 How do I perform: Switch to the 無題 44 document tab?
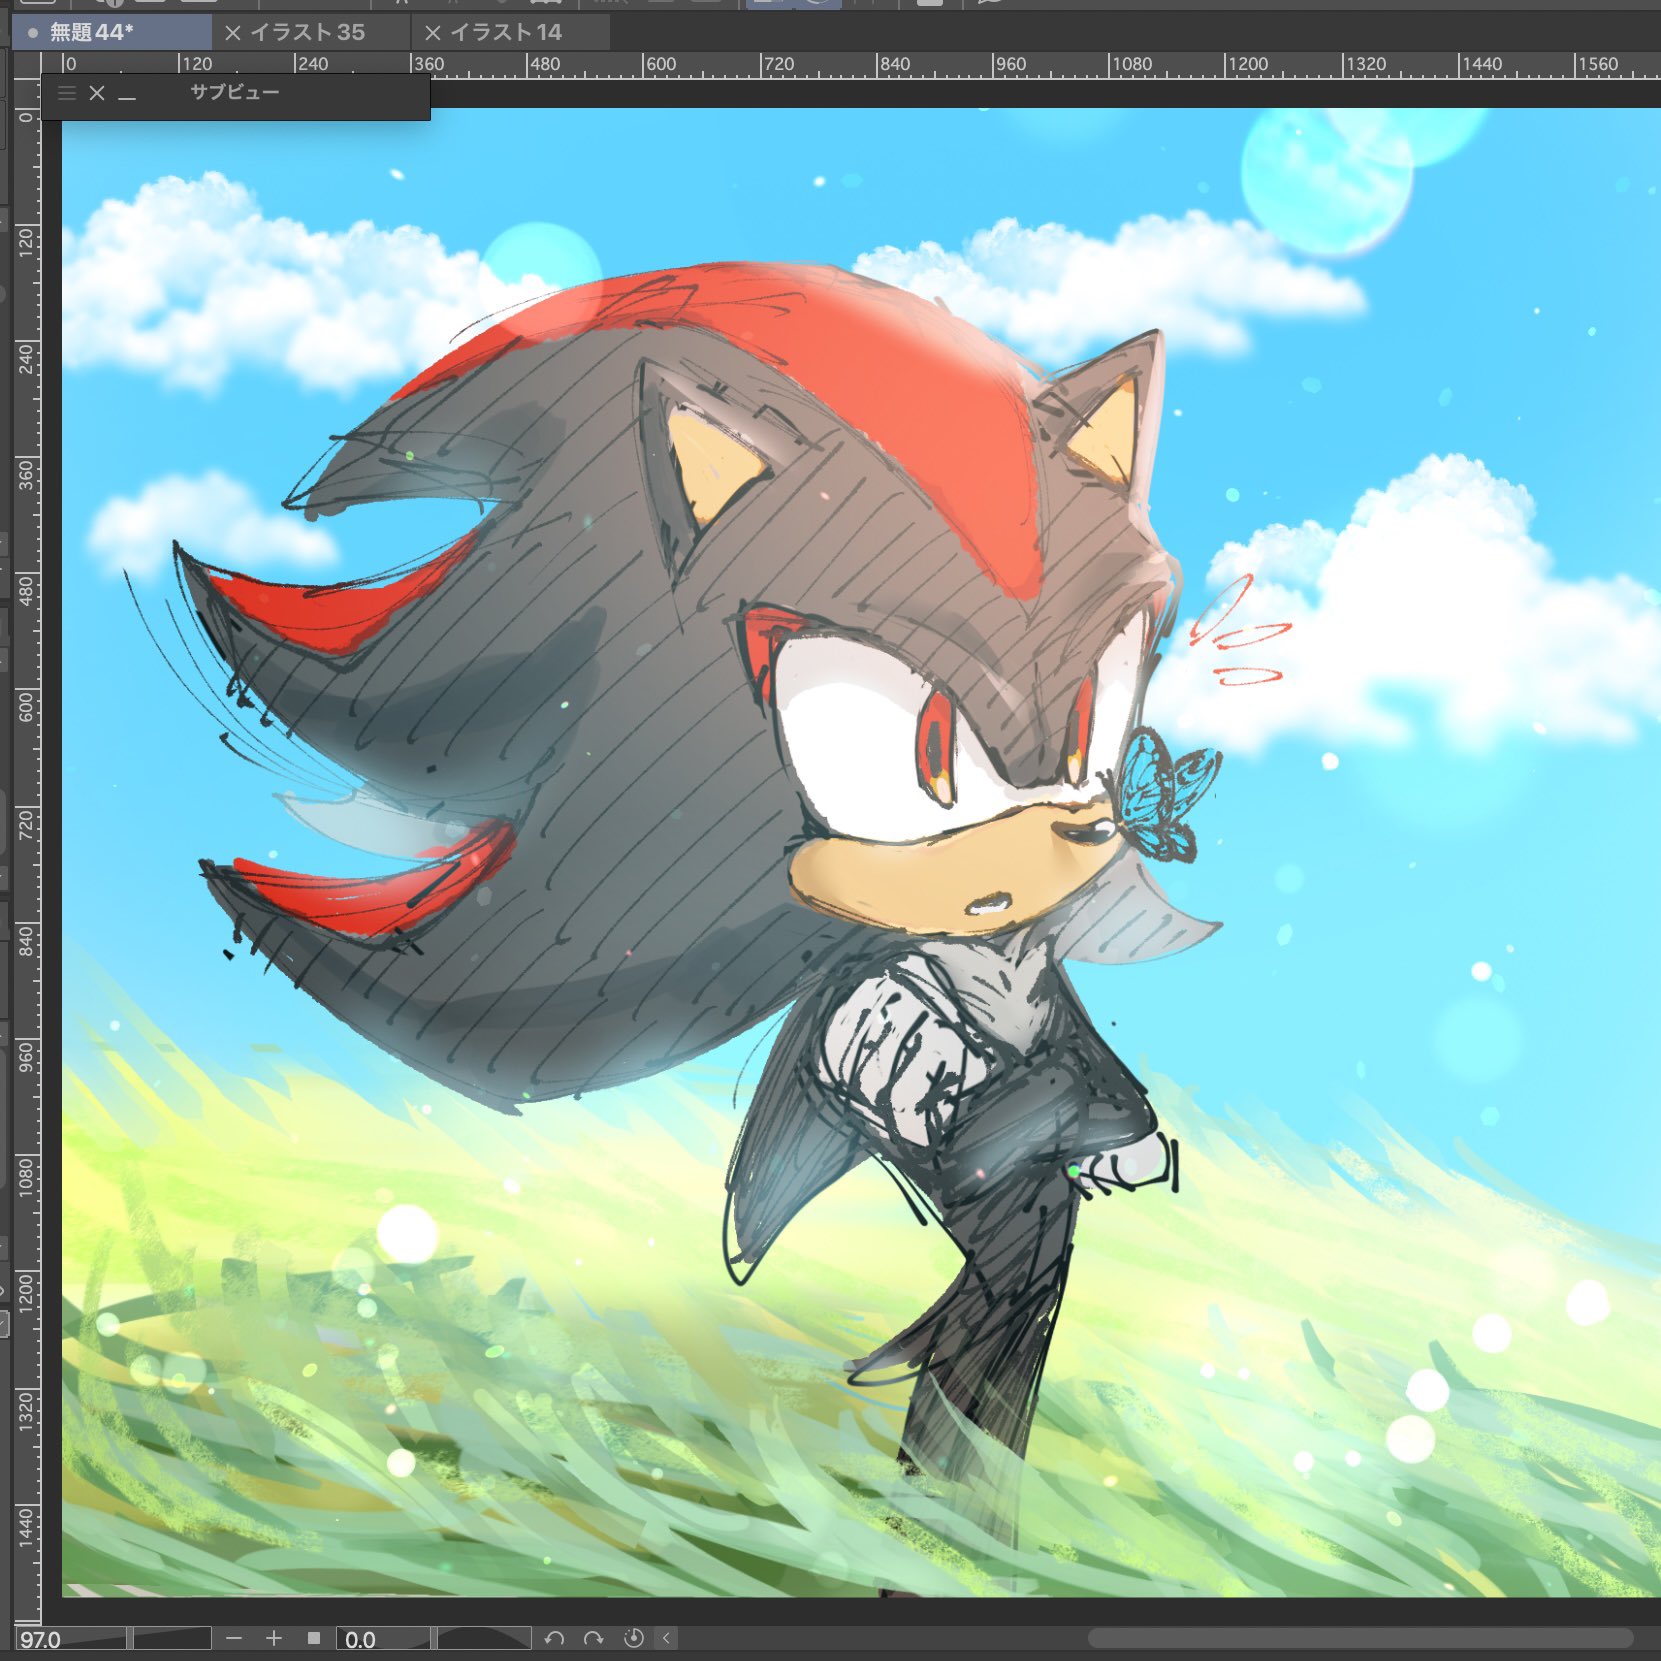[x=112, y=32]
